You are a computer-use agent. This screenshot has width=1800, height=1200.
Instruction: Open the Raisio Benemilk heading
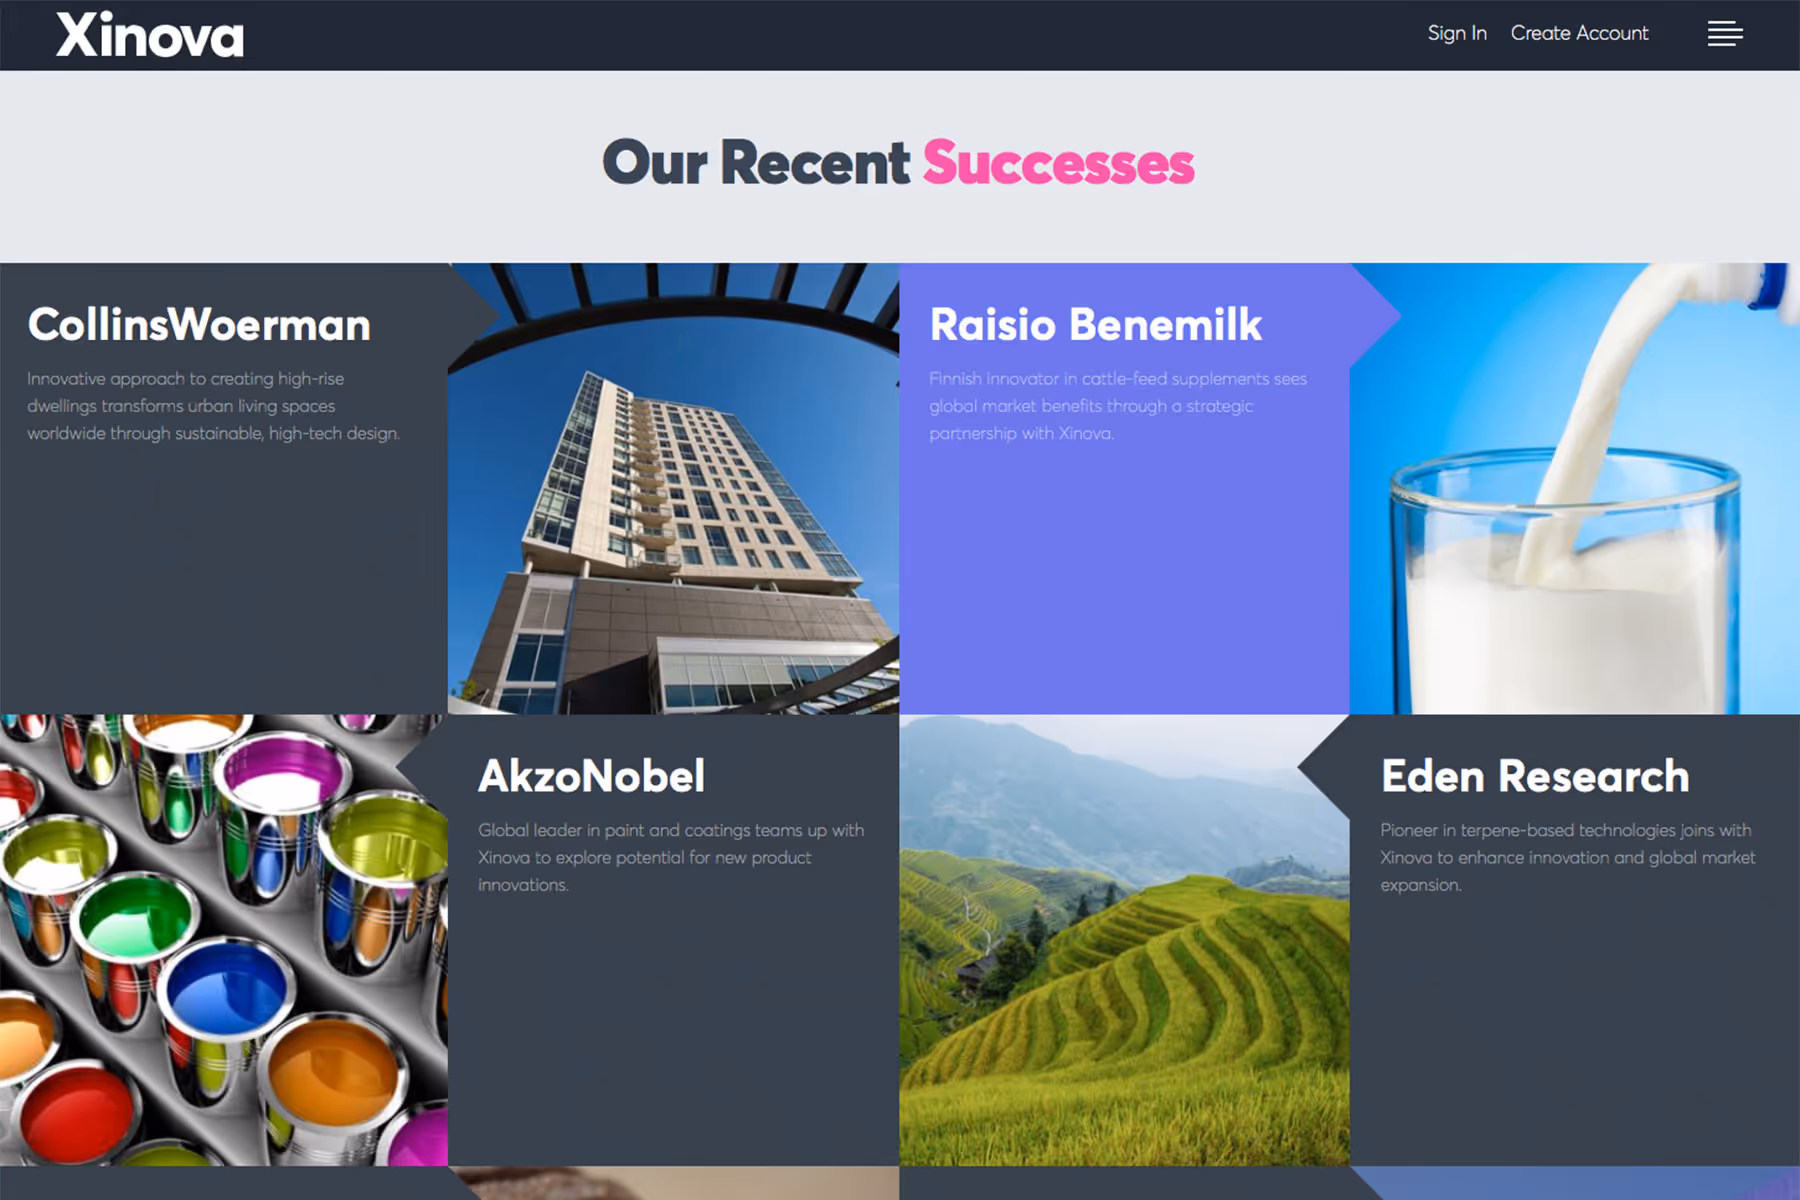(1096, 325)
